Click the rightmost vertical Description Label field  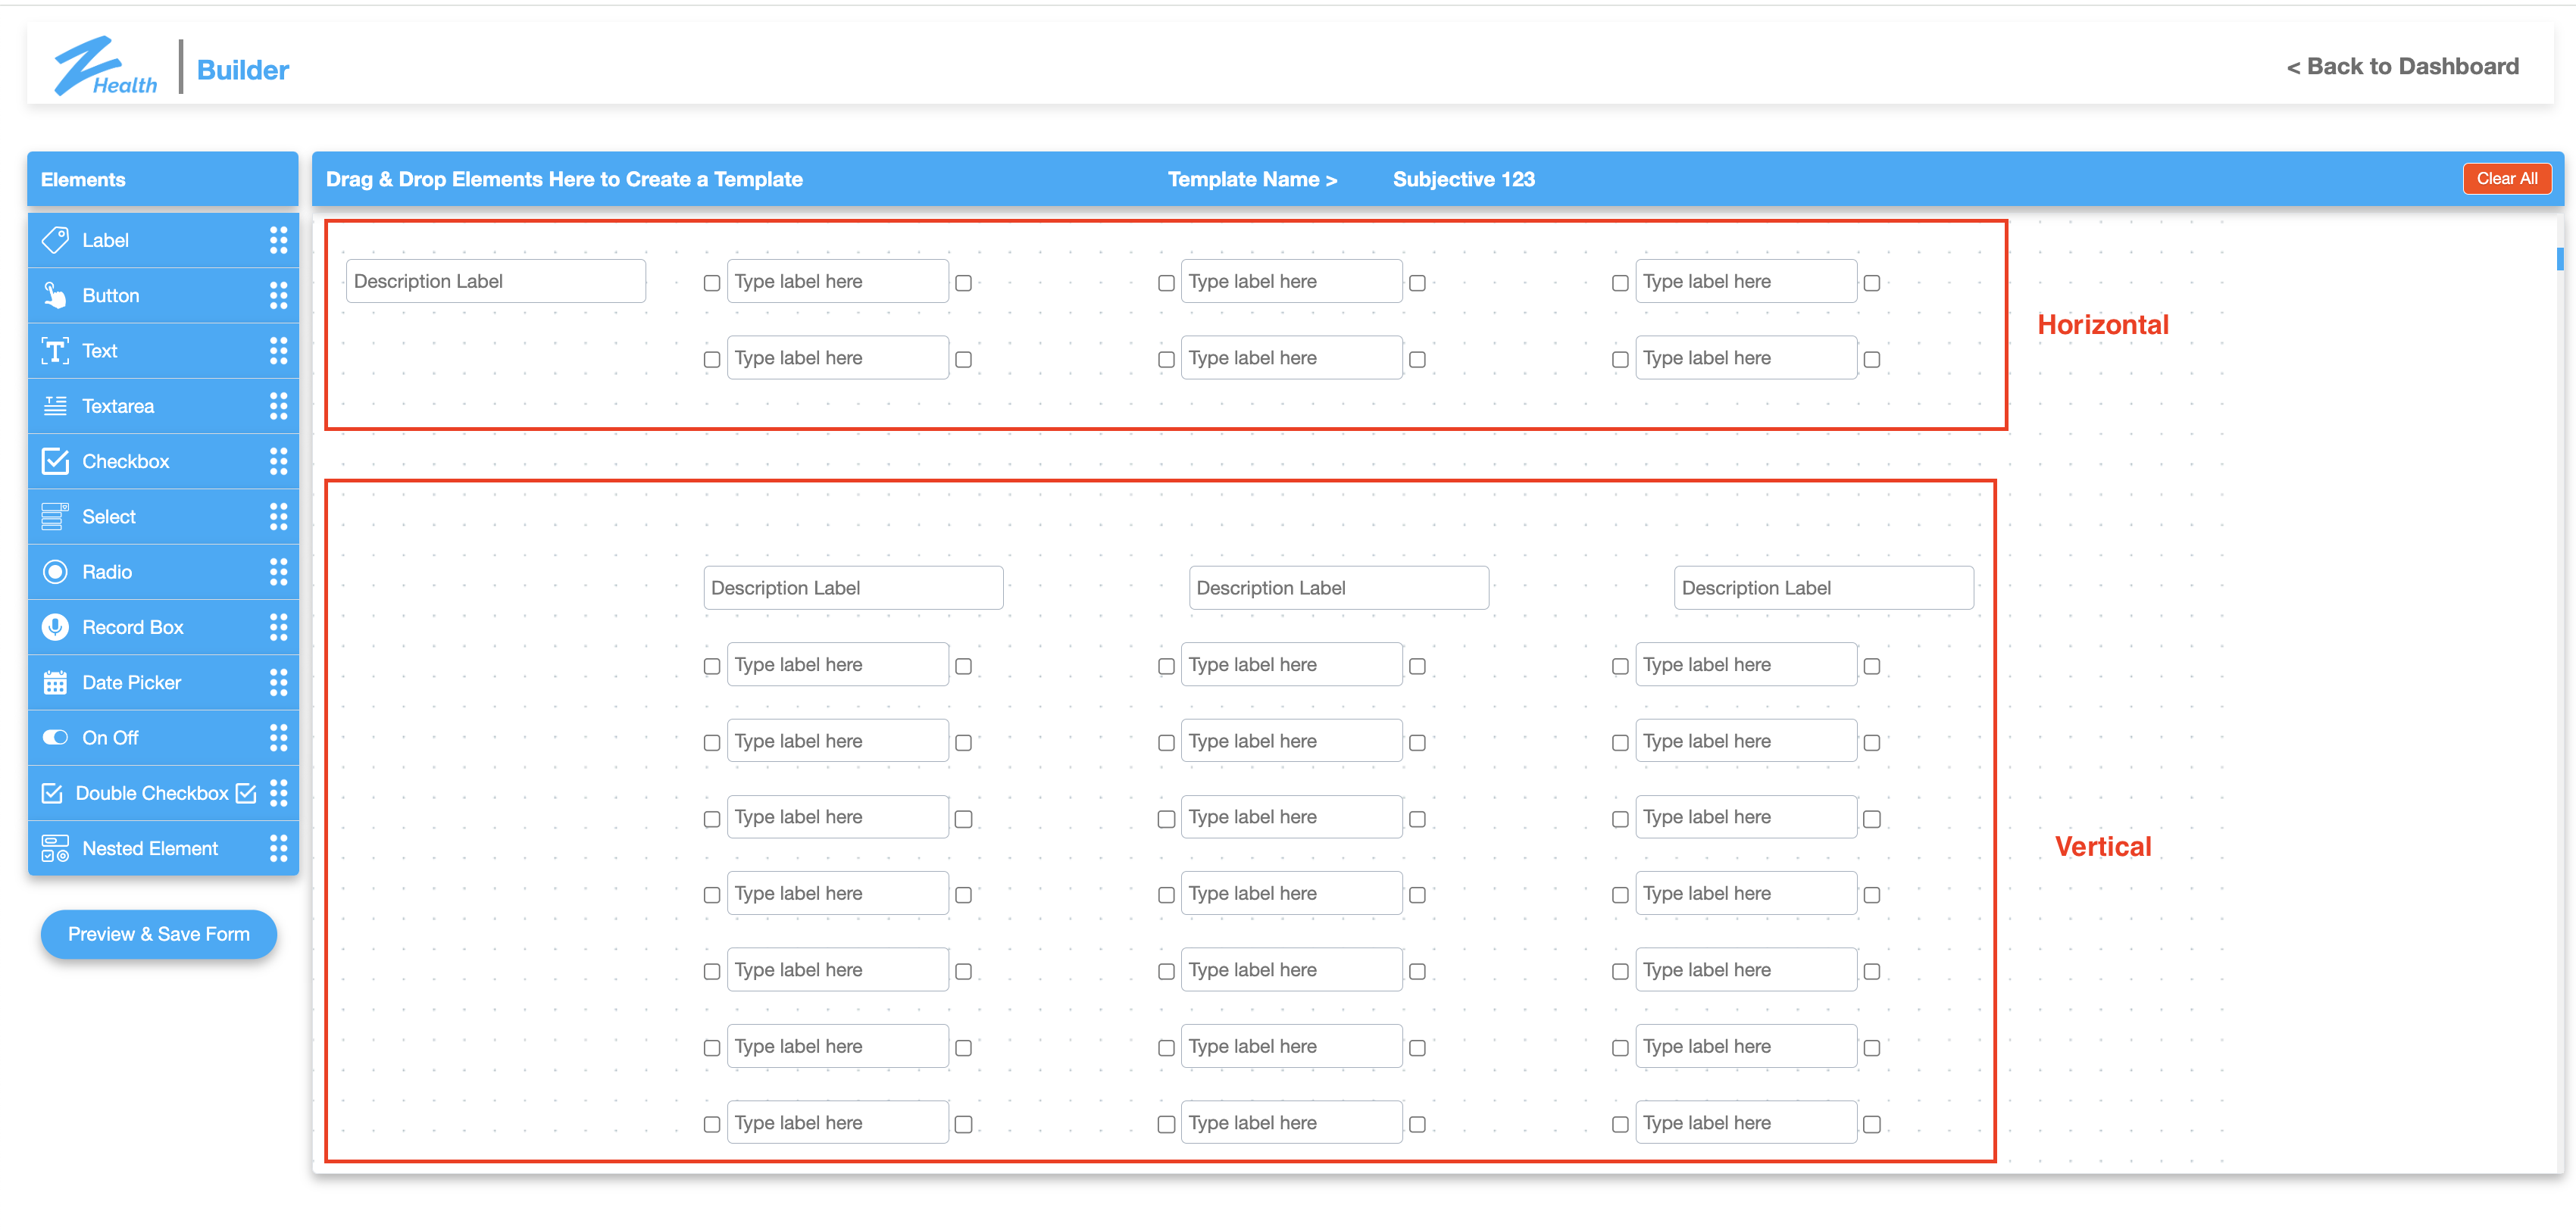[x=1823, y=588]
